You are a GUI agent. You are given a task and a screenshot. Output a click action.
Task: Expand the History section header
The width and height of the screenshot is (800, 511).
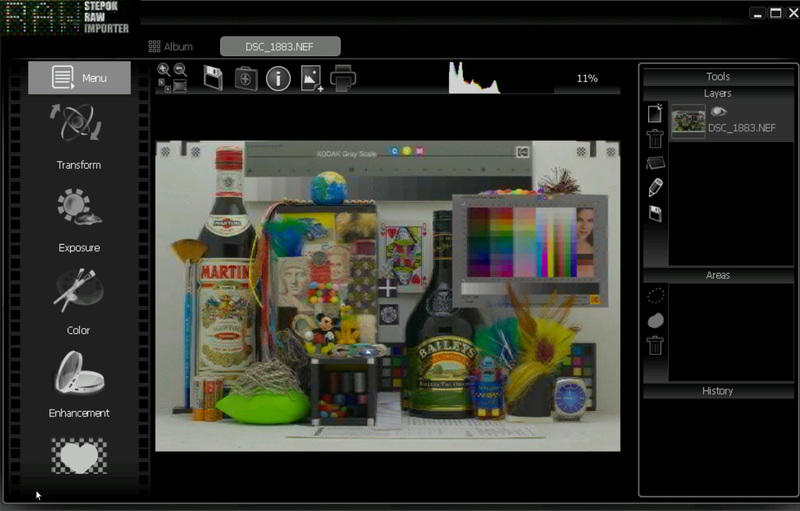click(x=718, y=391)
